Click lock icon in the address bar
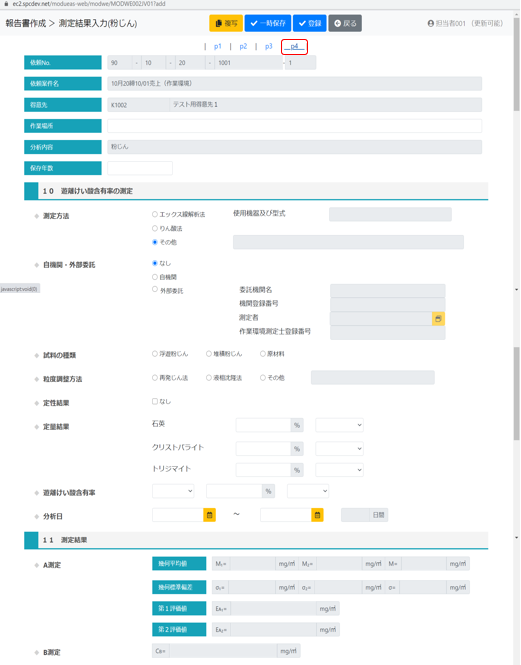Viewport: 521px width, 665px height. tap(6, 3)
